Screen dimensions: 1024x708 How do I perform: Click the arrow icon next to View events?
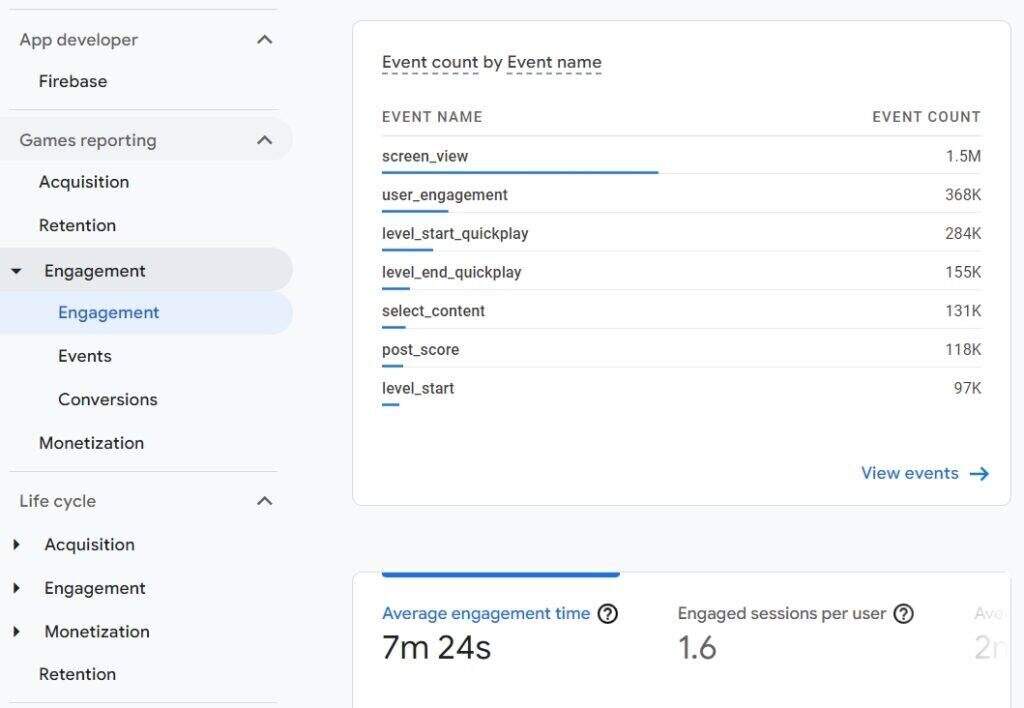coord(979,474)
